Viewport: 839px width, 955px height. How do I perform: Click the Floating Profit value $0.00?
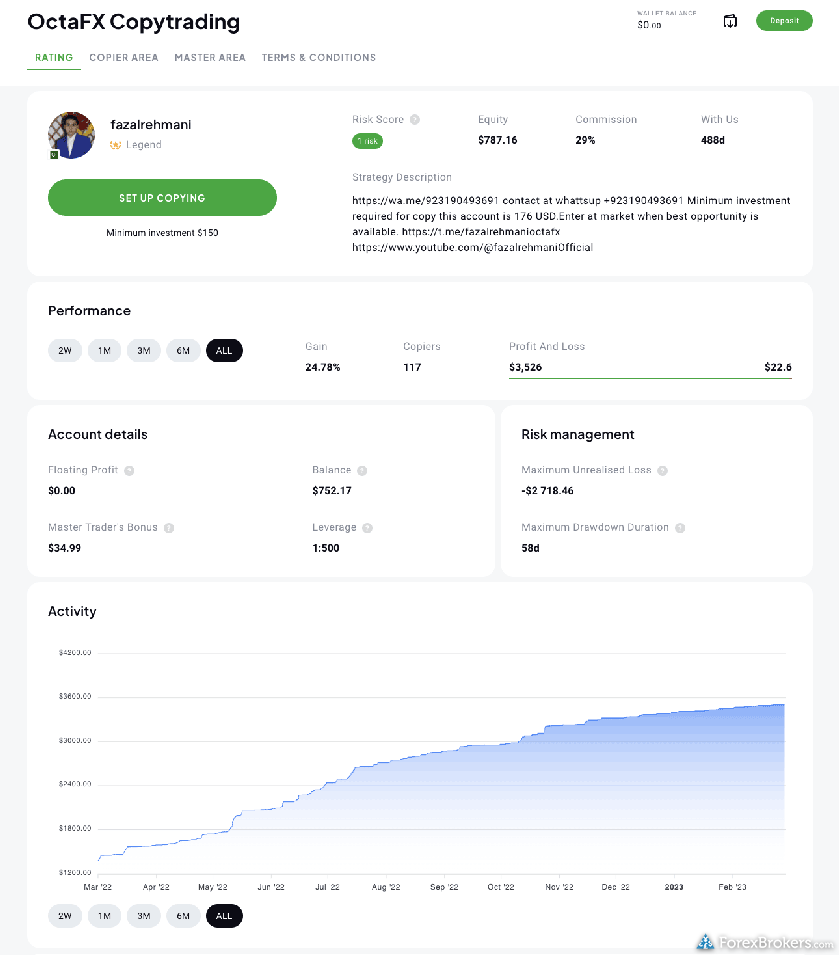pos(61,491)
